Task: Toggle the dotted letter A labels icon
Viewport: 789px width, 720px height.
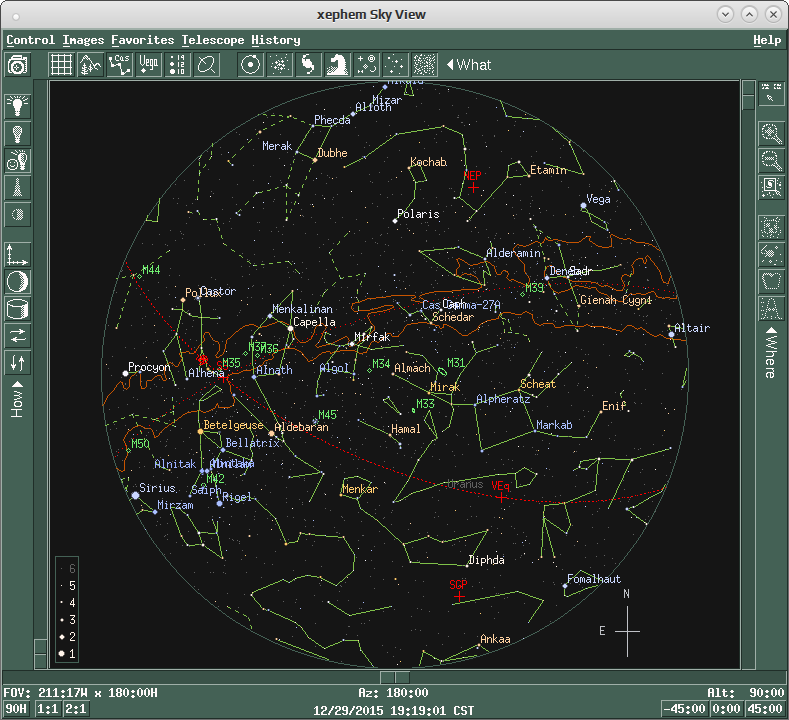Action: [771, 308]
